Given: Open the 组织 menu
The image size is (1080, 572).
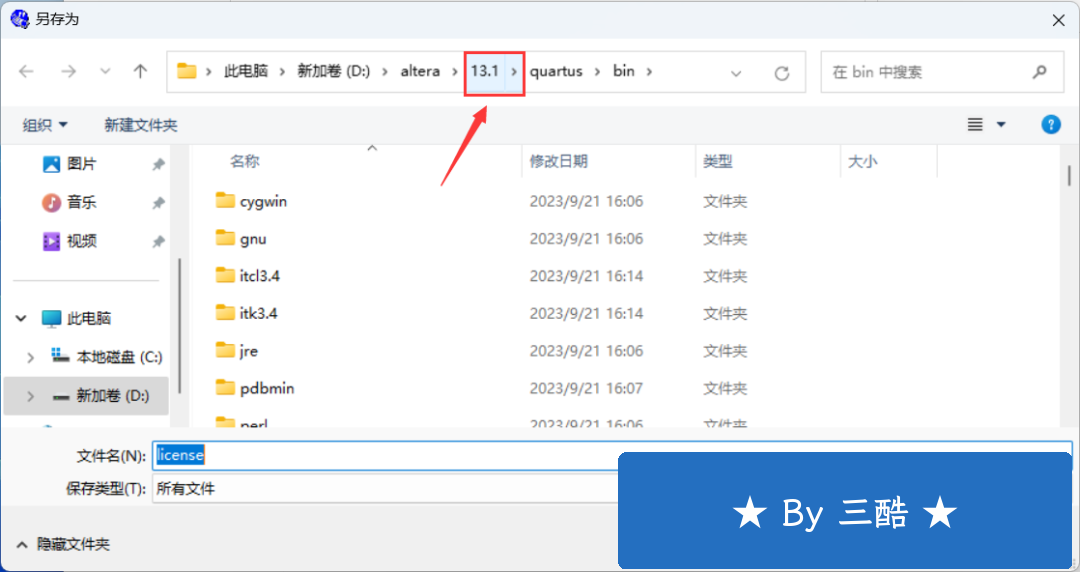Looking at the screenshot, I should click(x=45, y=125).
